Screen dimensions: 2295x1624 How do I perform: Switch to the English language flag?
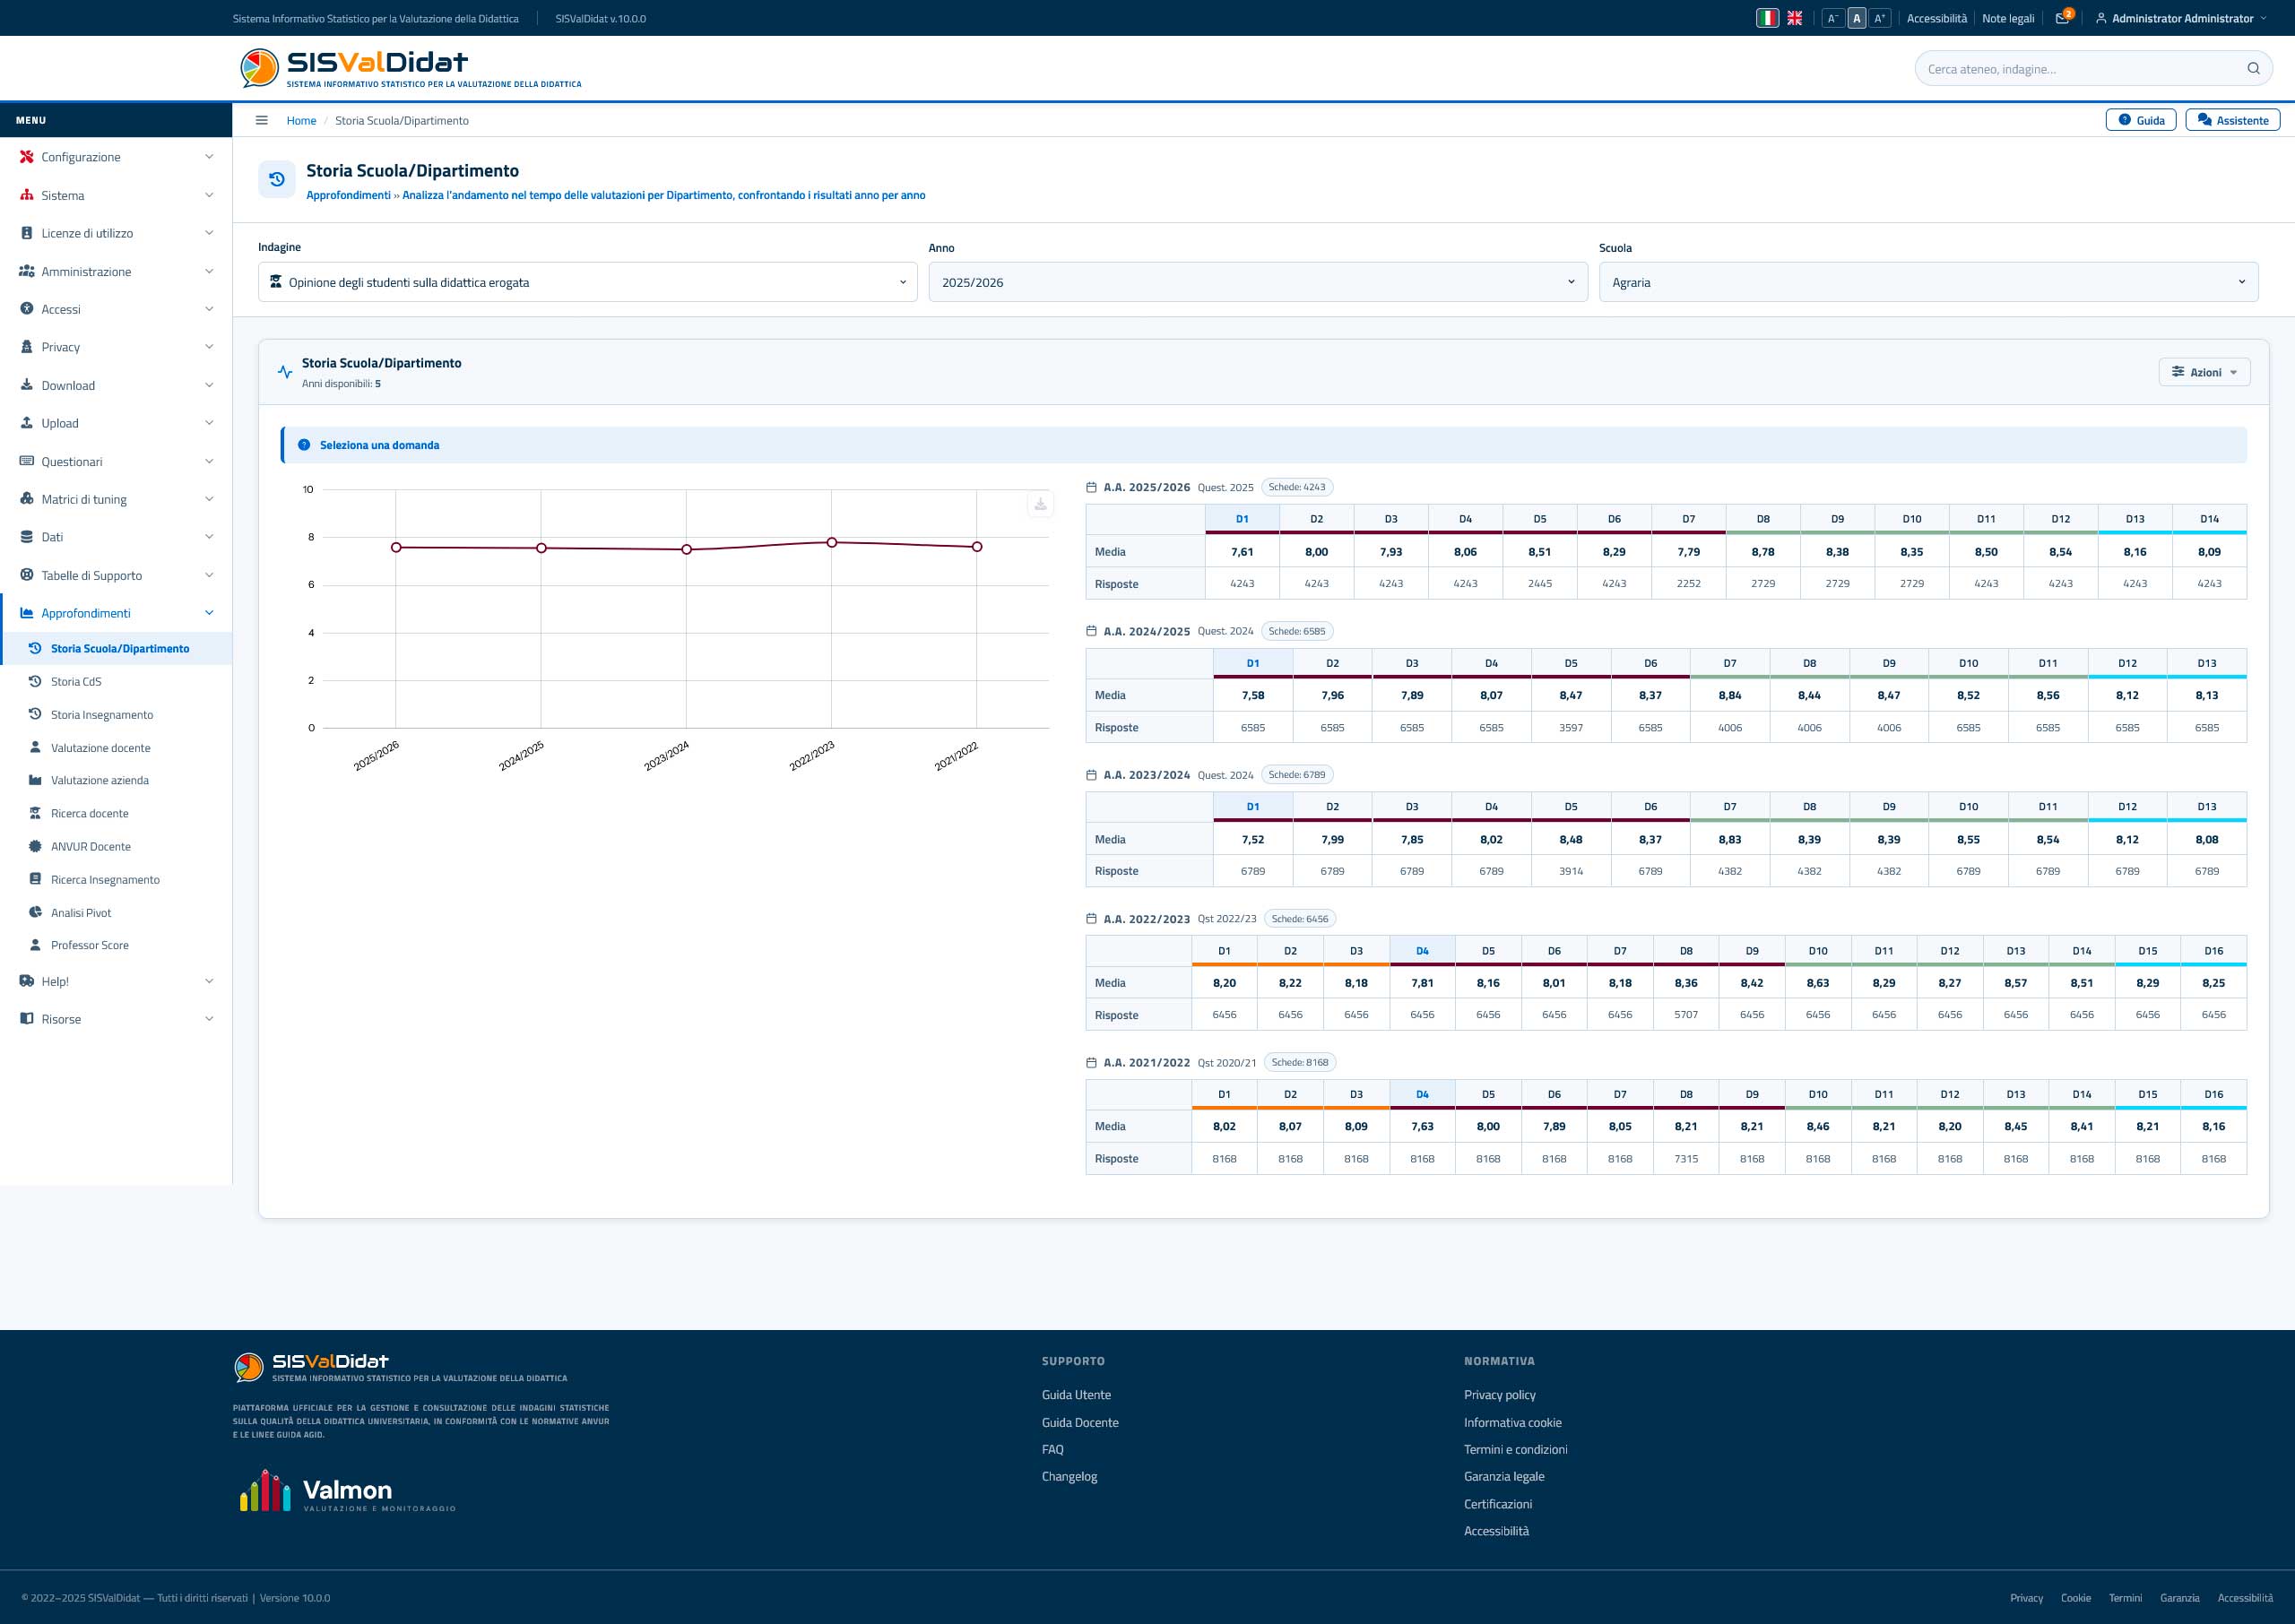pyautogui.click(x=1795, y=18)
